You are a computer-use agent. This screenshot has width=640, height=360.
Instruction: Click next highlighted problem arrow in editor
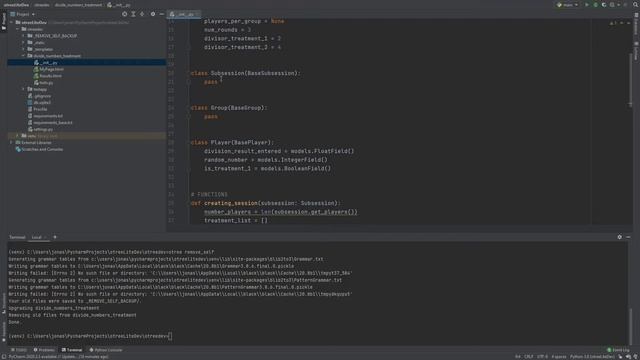tap(629, 23)
